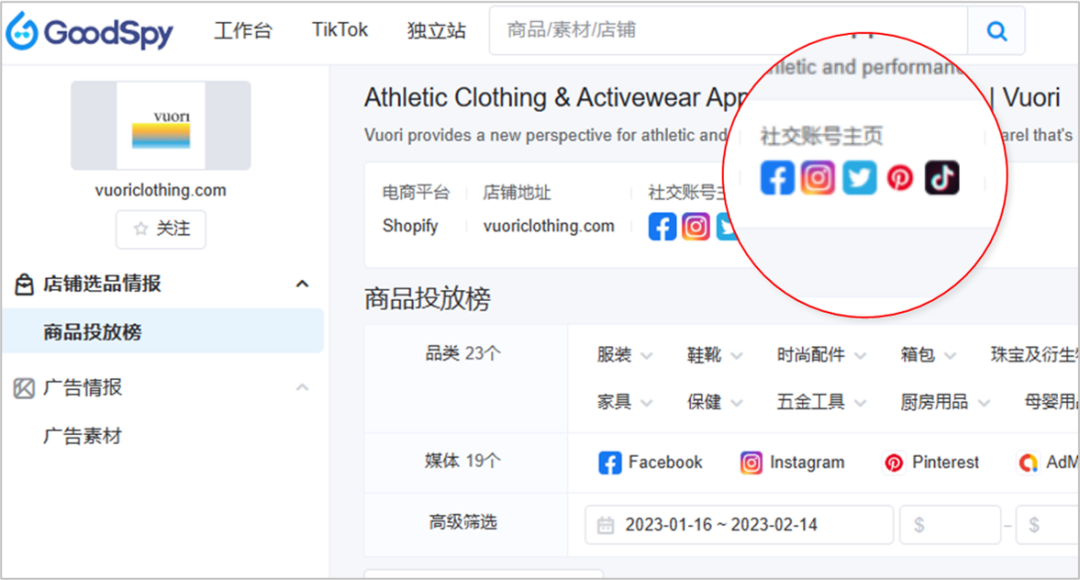Open the 独立站 menu
Screen dimensions: 1080x580
pyautogui.click(x=436, y=30)
